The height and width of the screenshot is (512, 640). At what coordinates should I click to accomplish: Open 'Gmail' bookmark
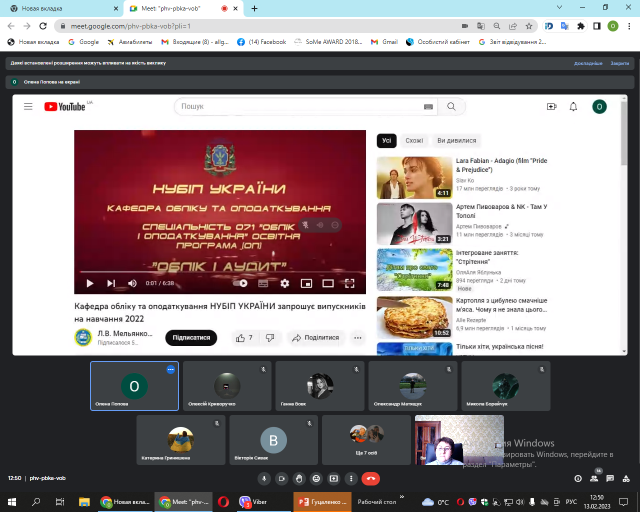coord(384,42)
